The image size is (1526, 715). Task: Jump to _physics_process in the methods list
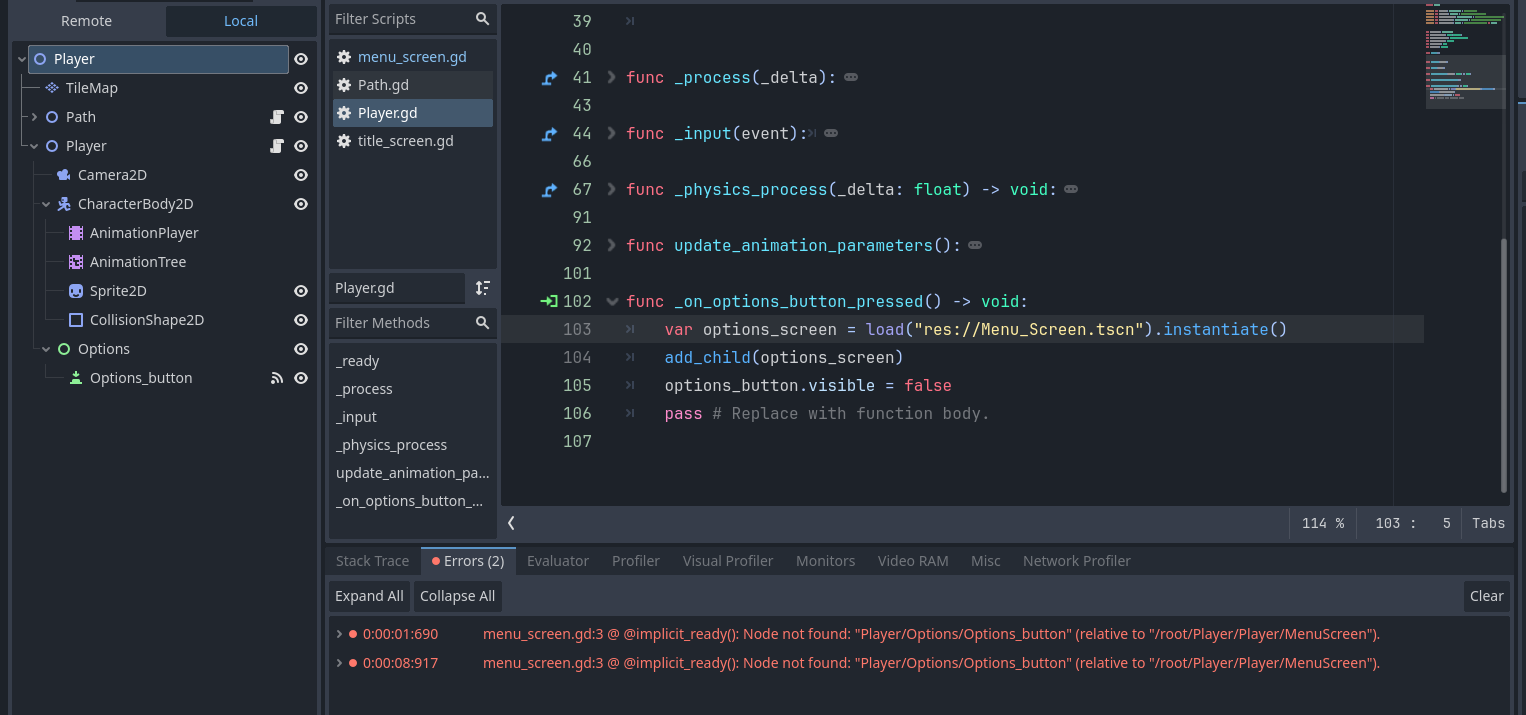click(x=412, y=445)
